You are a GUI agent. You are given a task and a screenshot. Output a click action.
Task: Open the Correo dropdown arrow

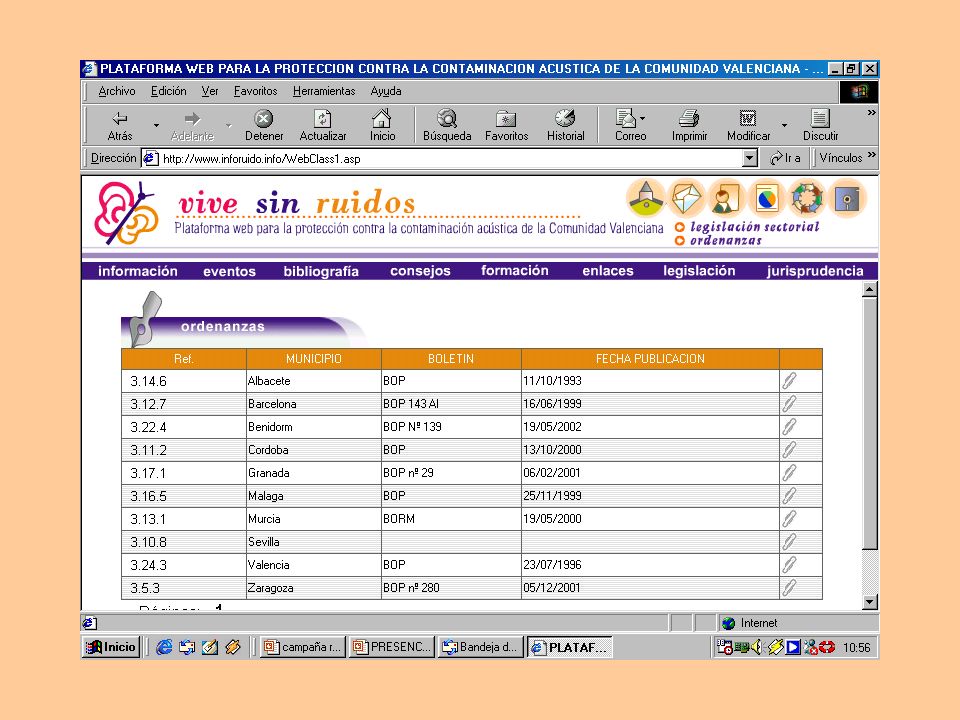642,118
